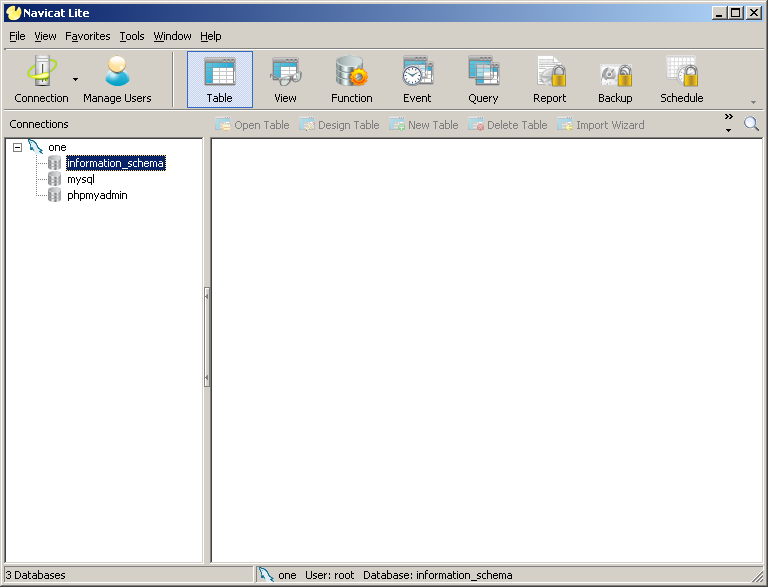
Task: Click the phpmyadmin database cylinder icon
Action: pos(54,195)
